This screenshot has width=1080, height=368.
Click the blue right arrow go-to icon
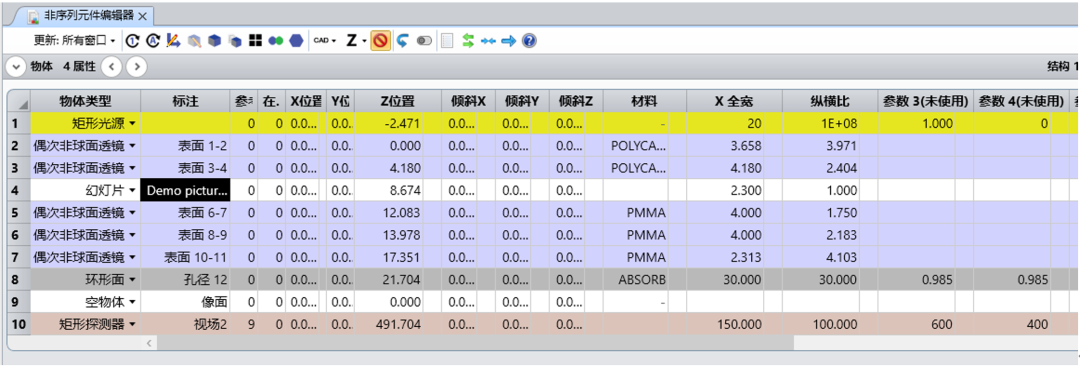point(508,41)
